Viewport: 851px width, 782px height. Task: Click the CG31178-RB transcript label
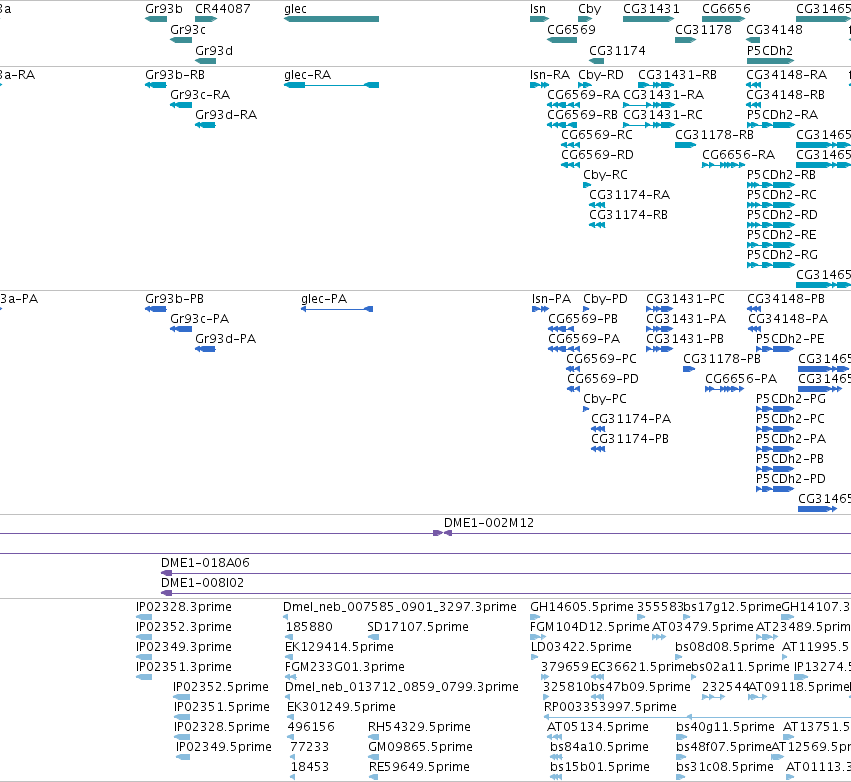715,135
